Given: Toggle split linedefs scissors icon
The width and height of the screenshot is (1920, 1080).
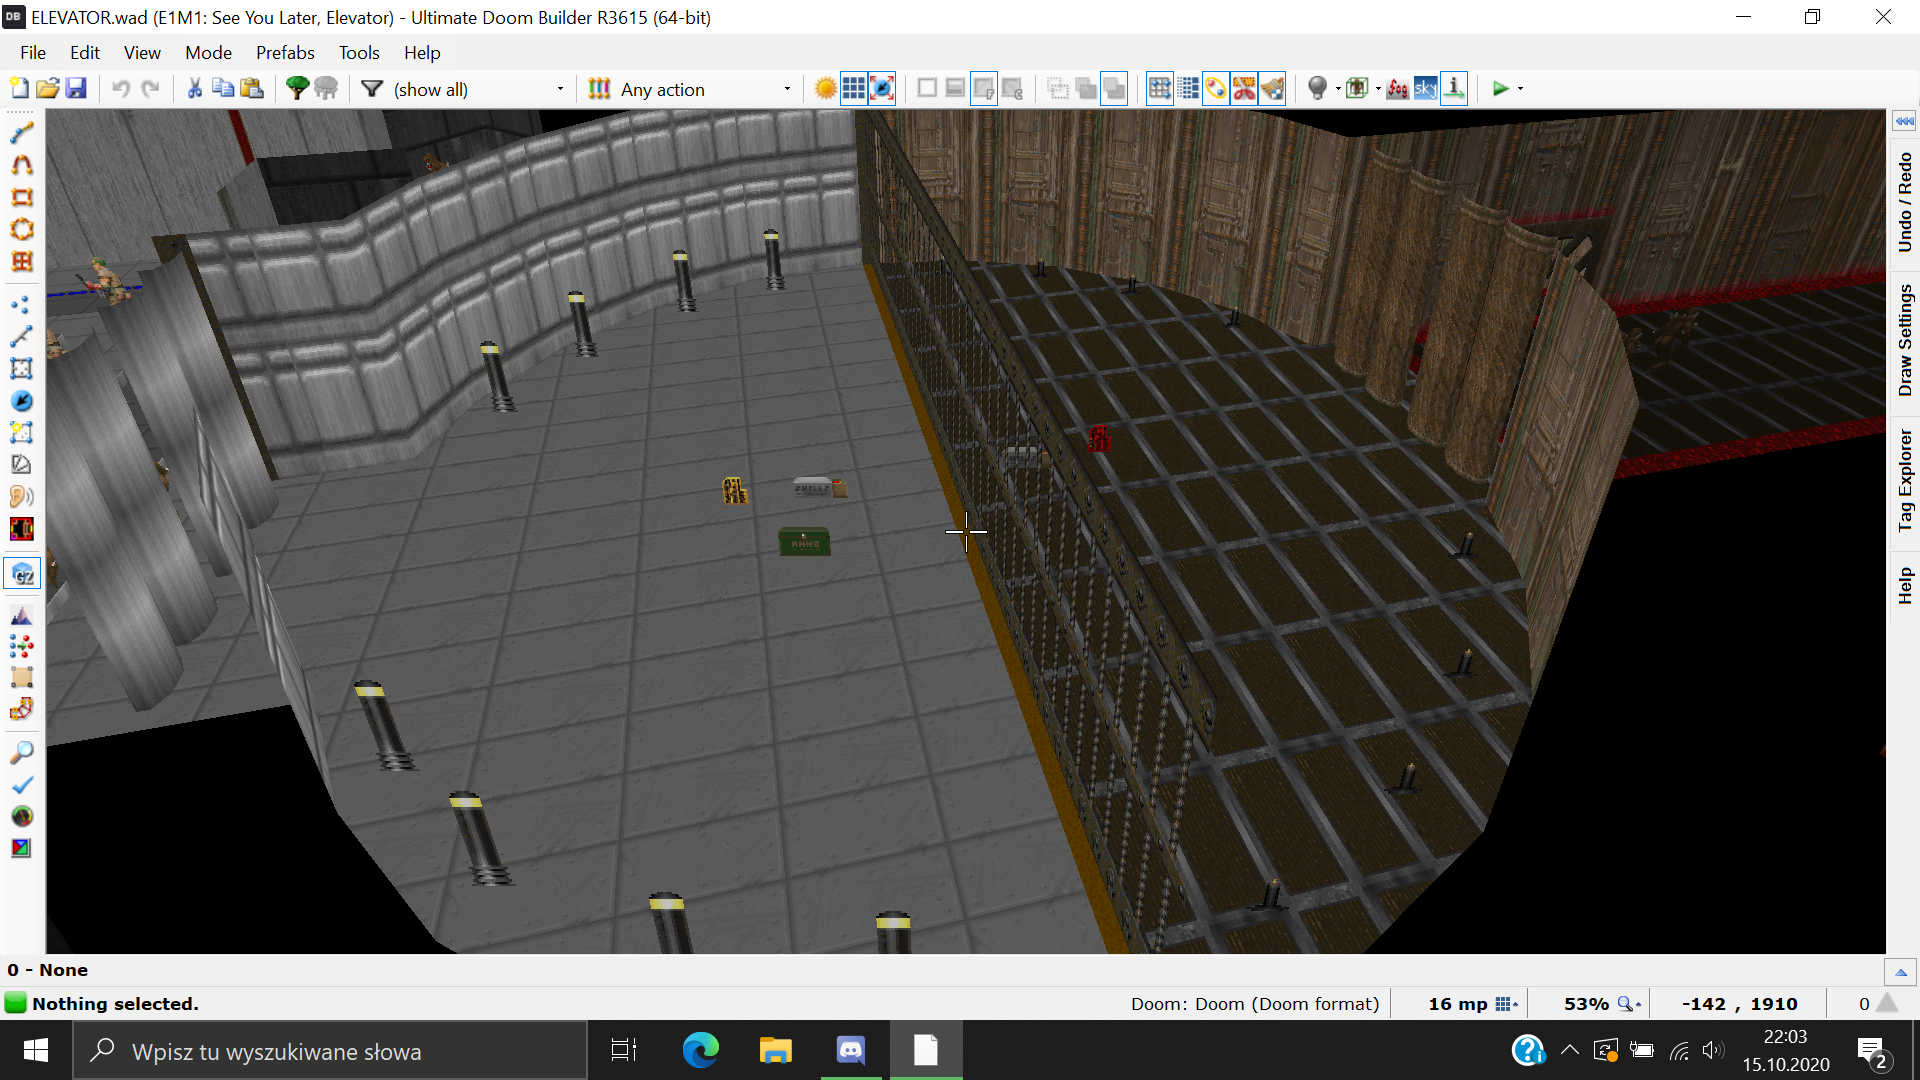Looking at the screenshot, I should tap(1244, 89).
